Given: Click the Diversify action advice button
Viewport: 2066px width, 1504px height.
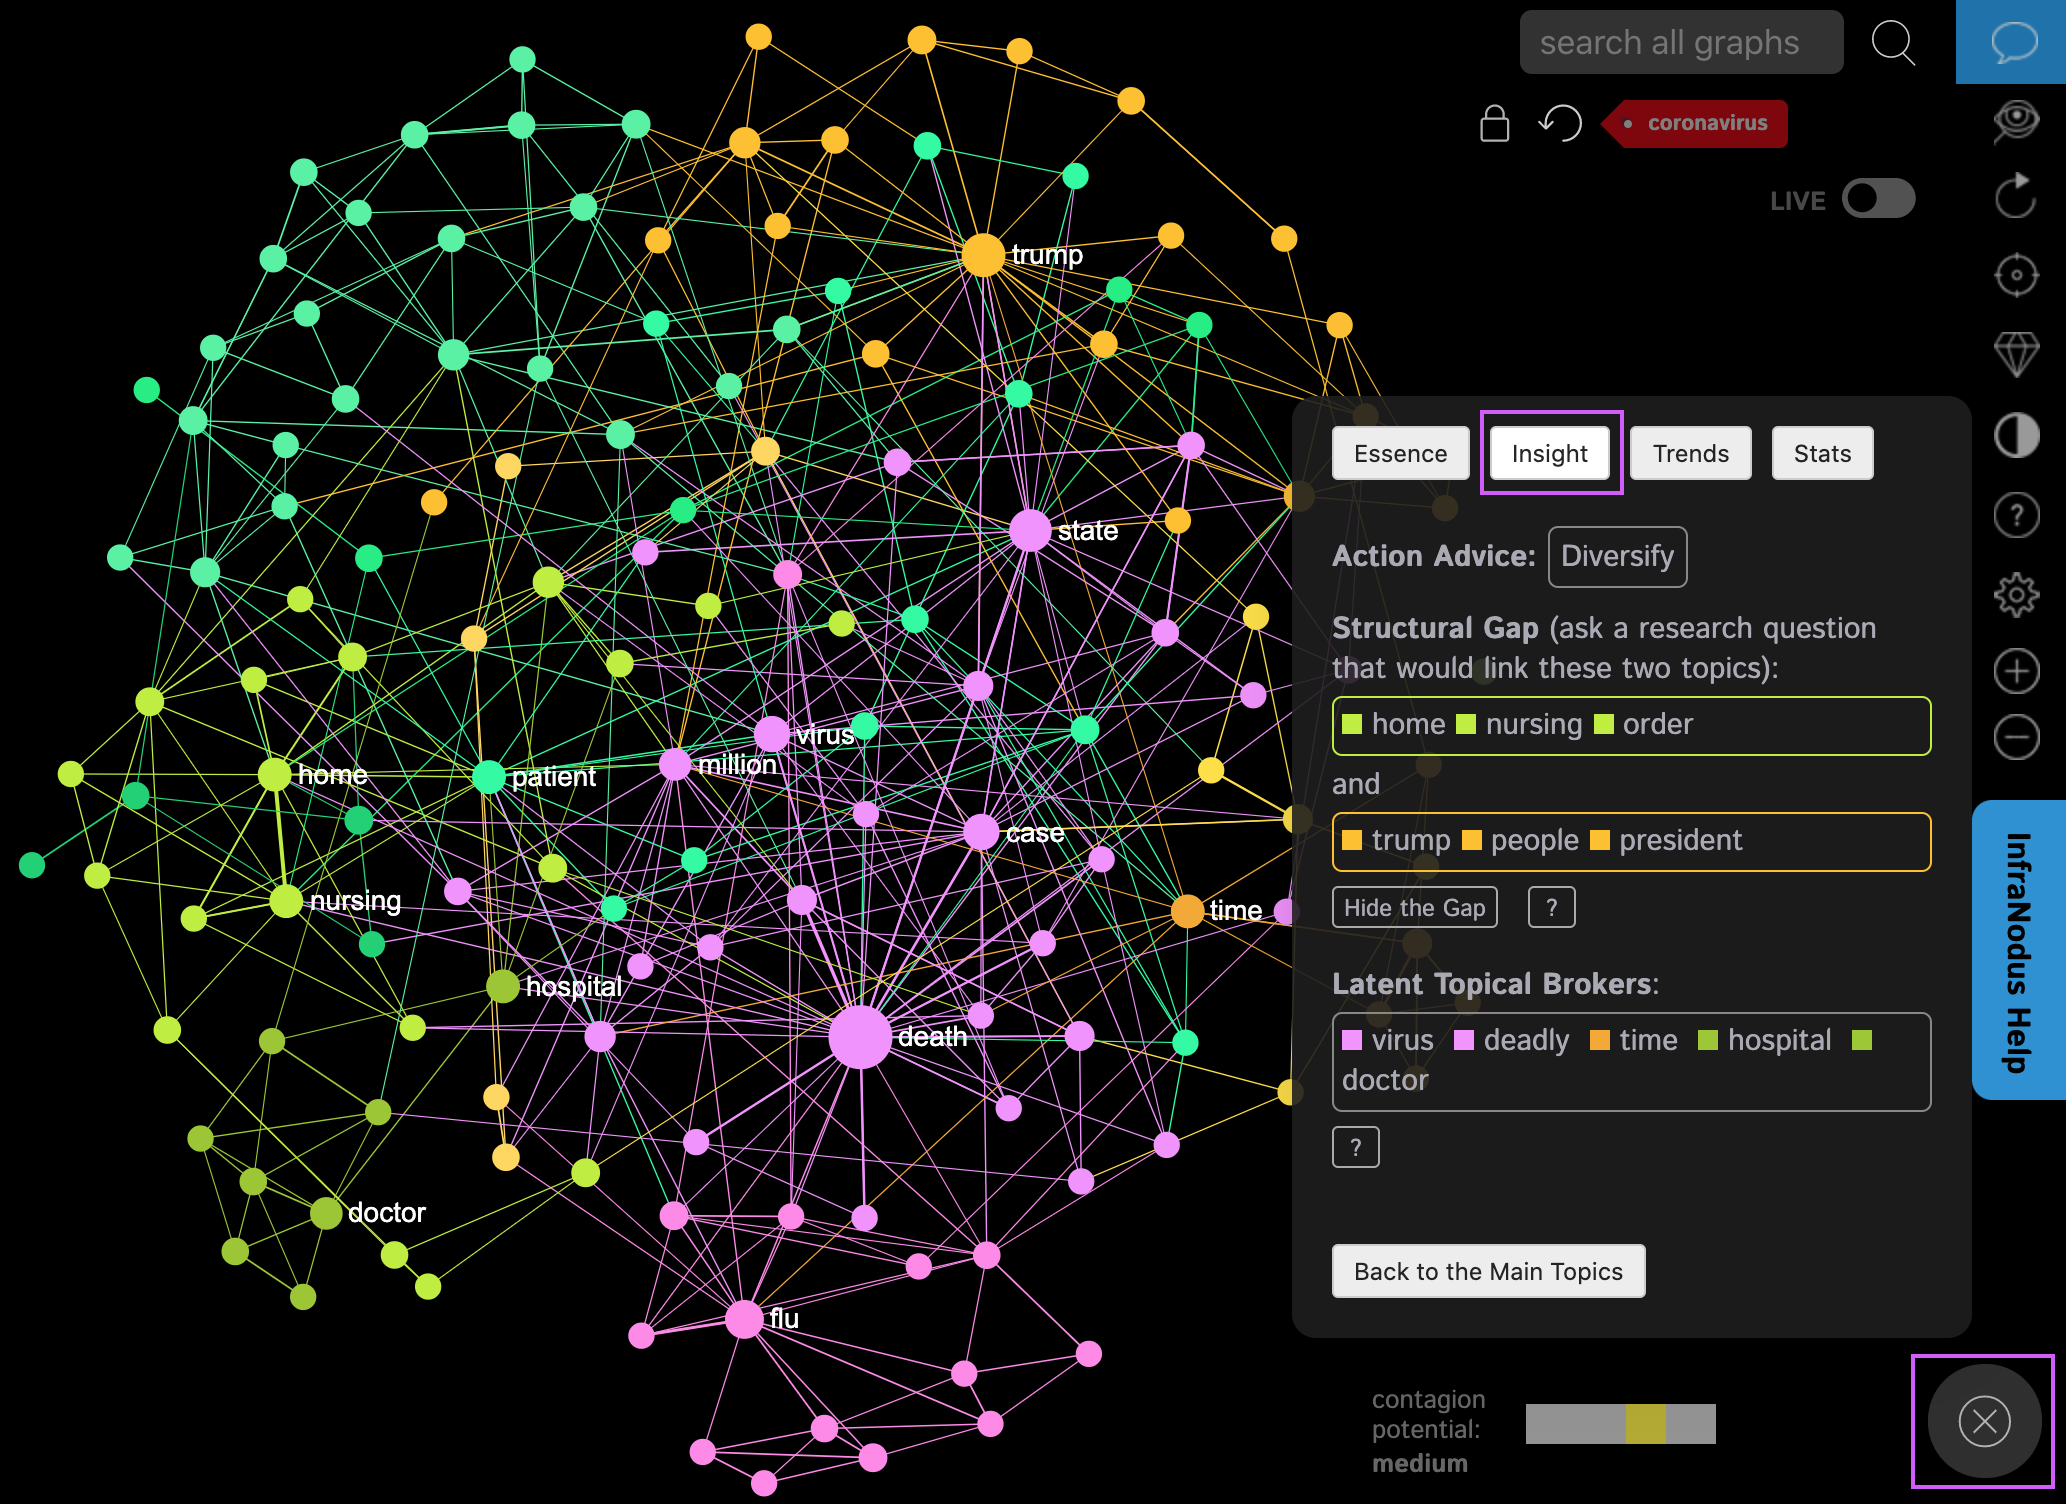Looking at the screenshot, I should pyautogui.click(x=1617, y=556).
